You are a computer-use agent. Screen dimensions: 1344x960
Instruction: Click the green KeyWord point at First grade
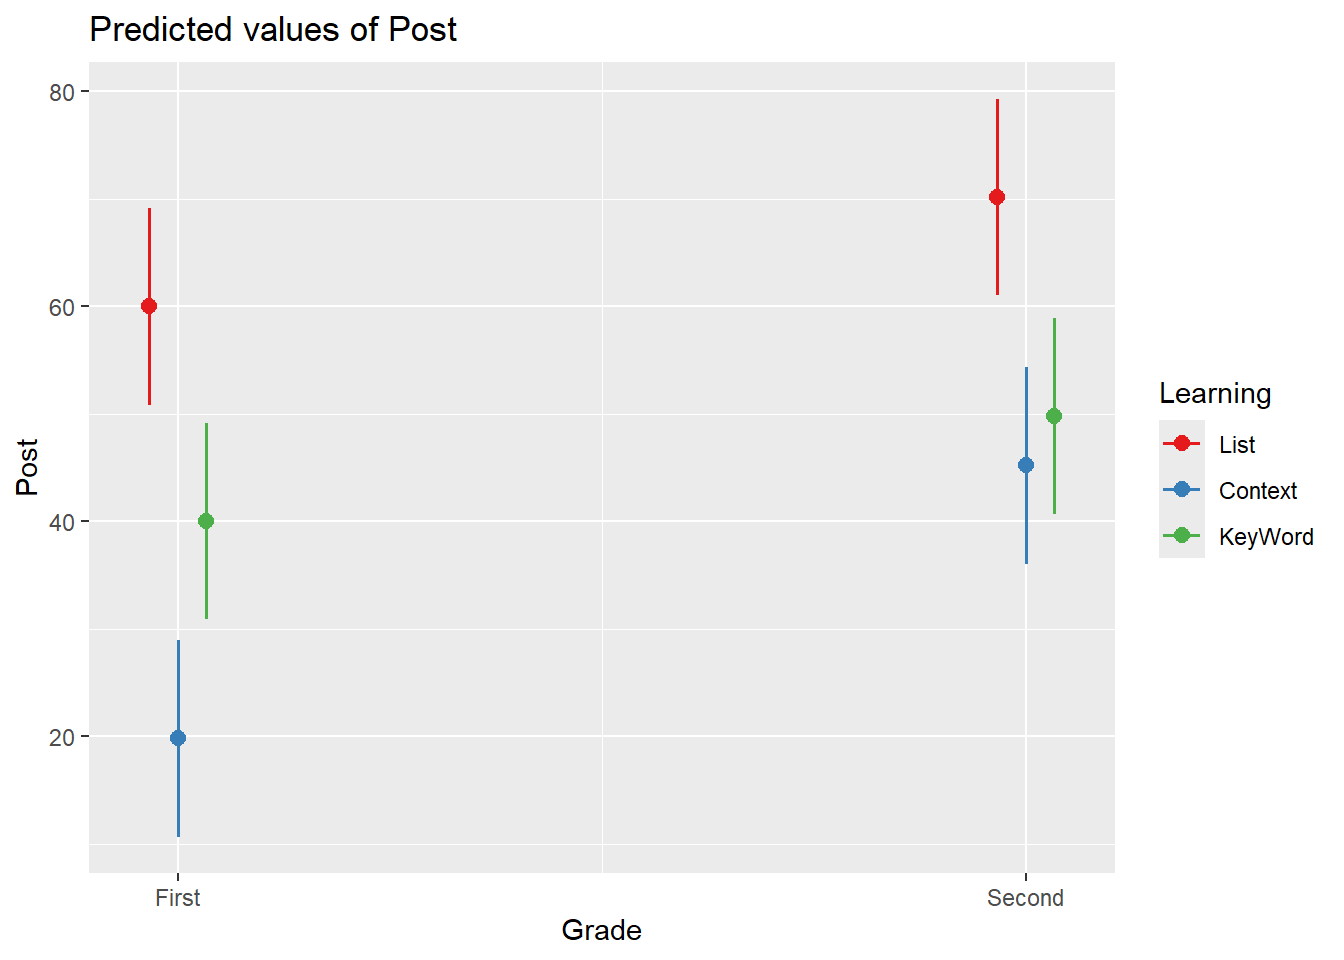(206, 521)
